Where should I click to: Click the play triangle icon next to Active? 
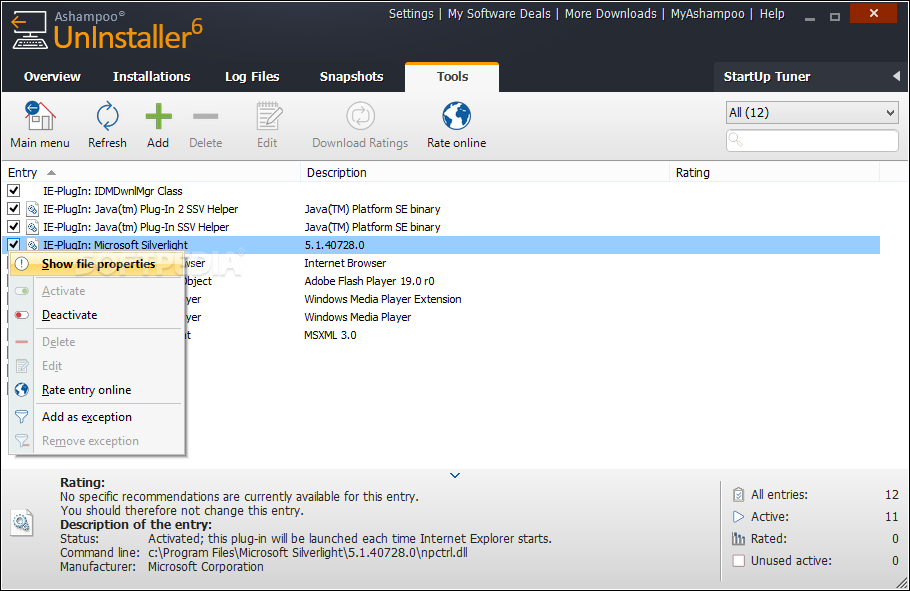(x=738, y=517)
